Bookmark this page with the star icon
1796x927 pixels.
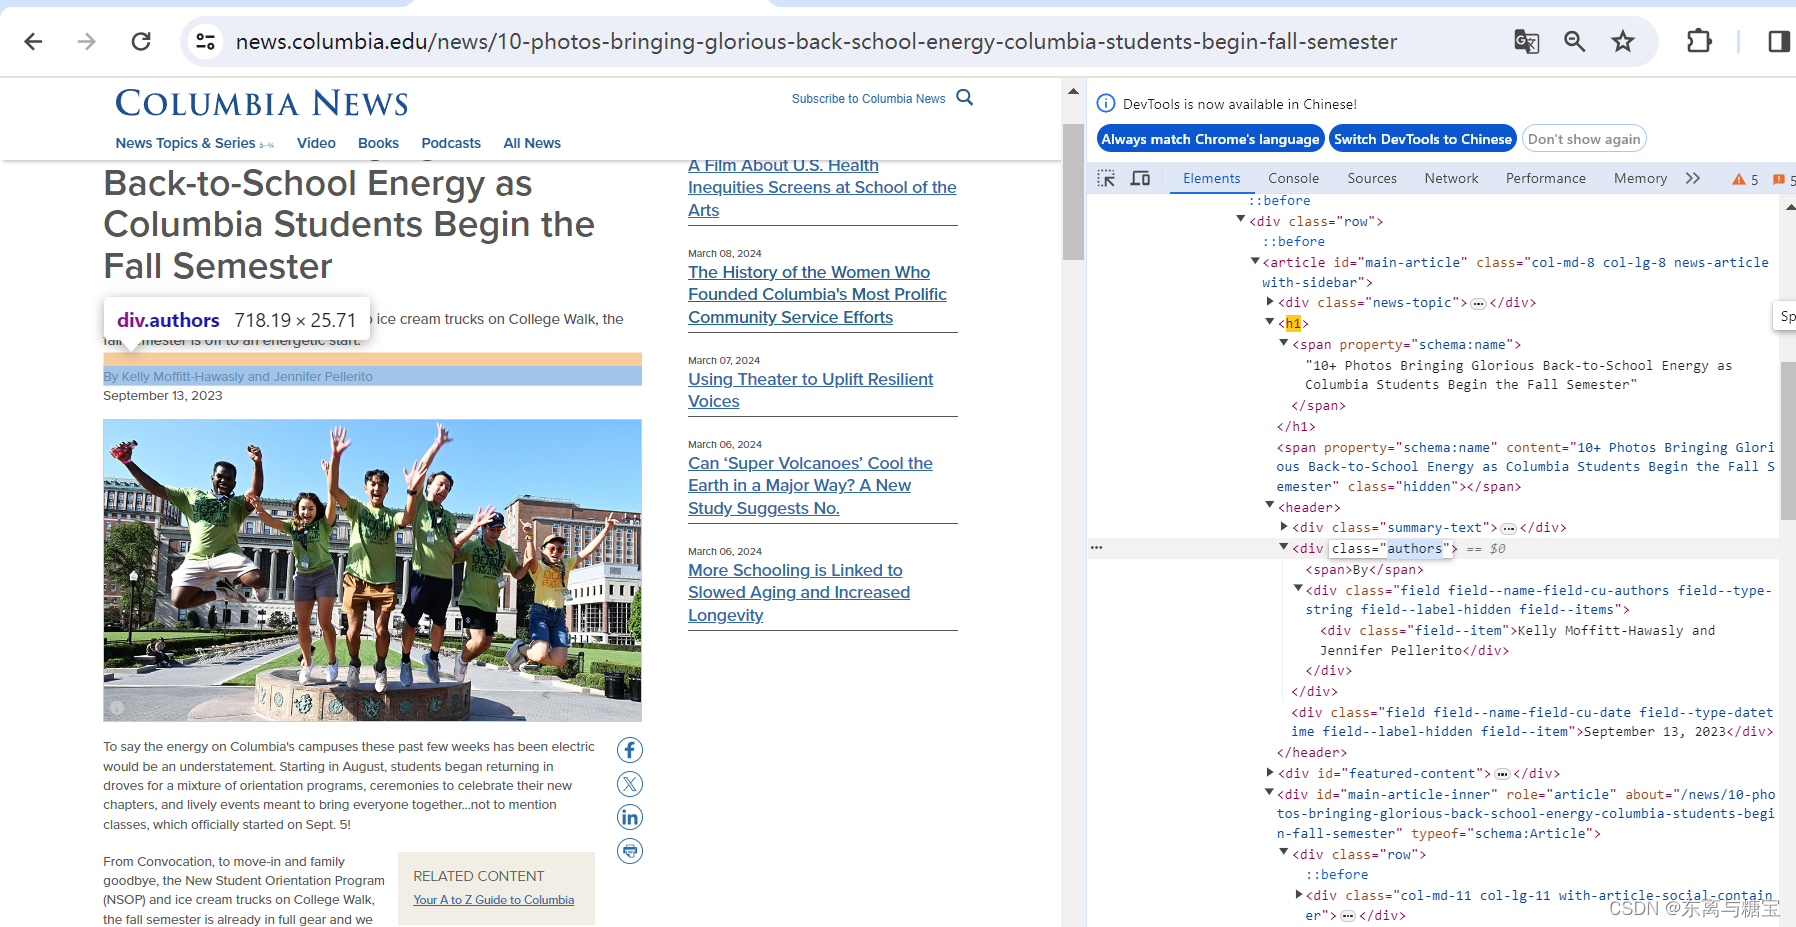1623,41
